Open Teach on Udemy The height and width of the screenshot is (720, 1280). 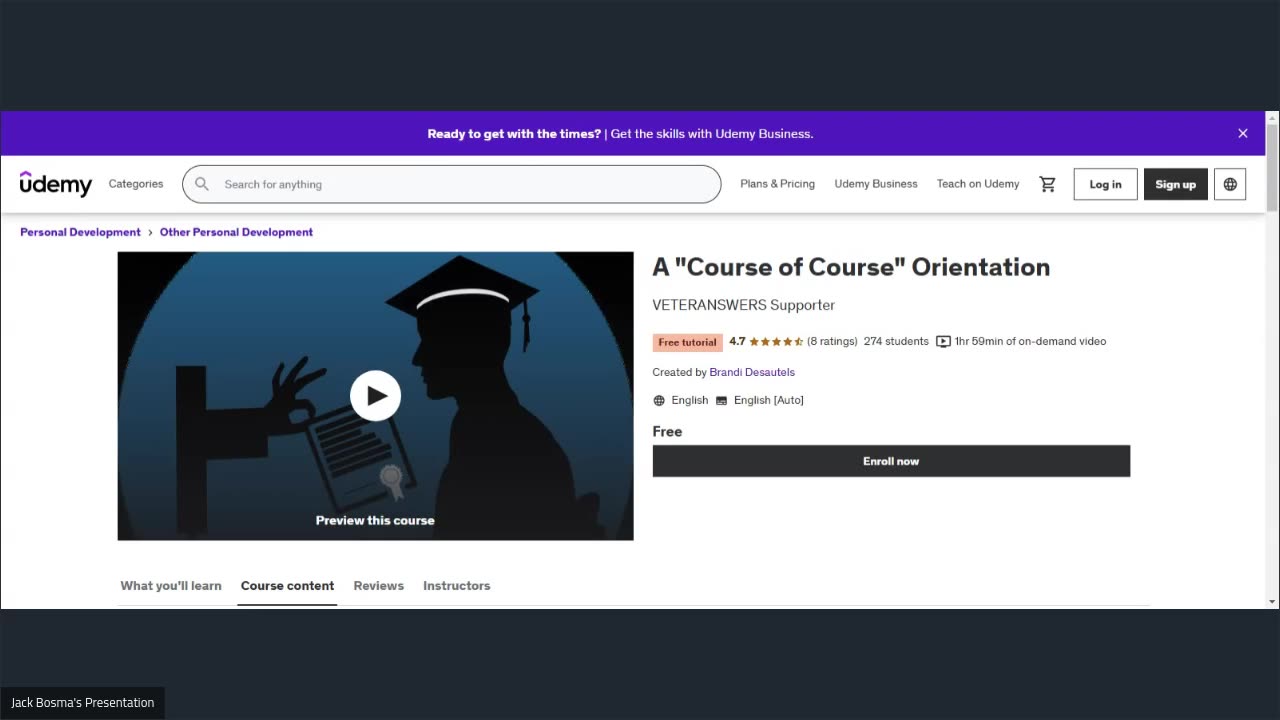coord(978,184)
